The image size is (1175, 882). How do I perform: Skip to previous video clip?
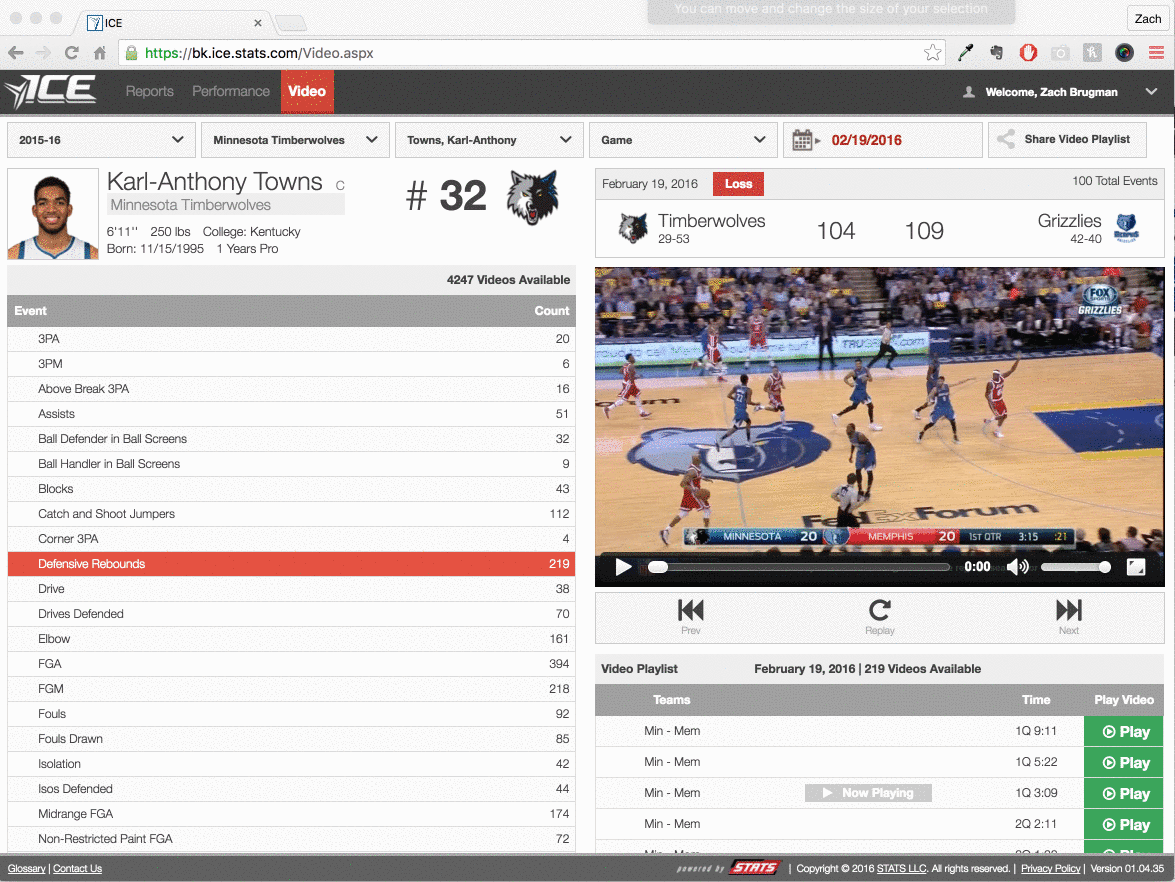(691, 615)
